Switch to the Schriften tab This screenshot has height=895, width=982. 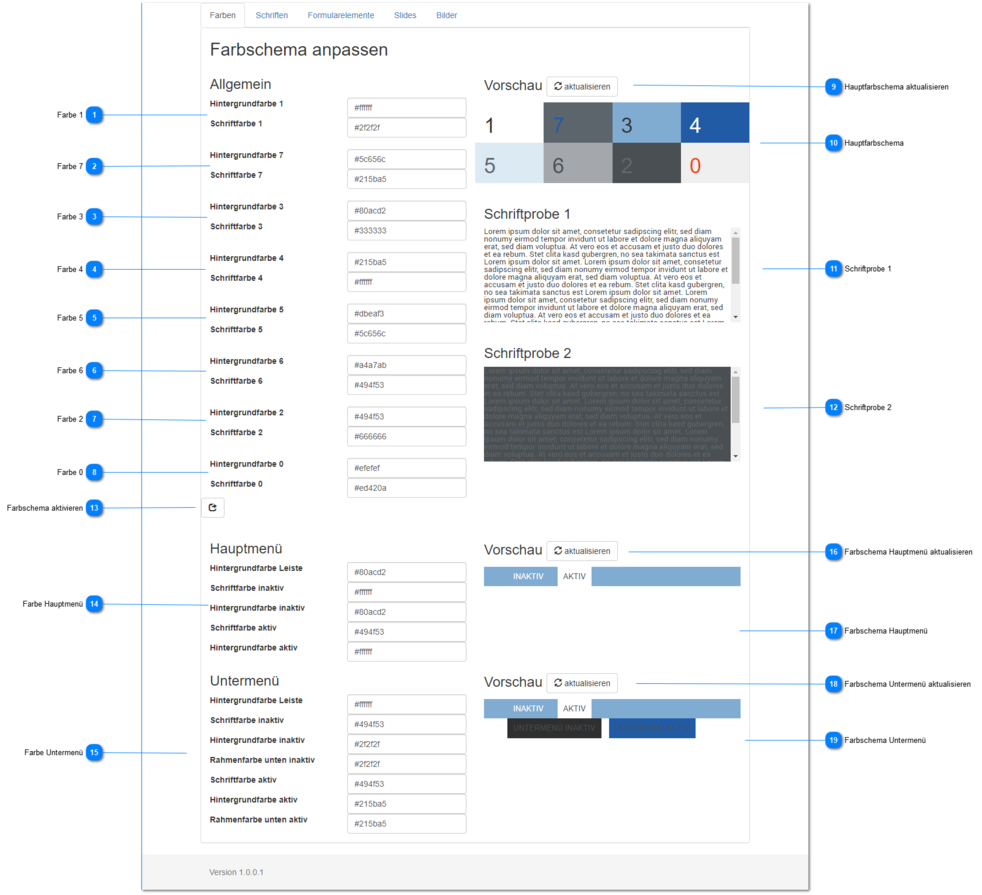click(271, 15)
